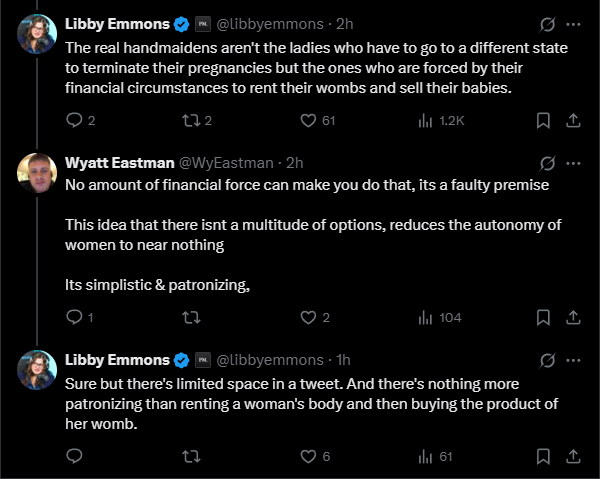Image resolution: width=600 pixels, height=479 pixels.
Task: View analytics showing 1.2K views
Action: tap(441, 121)
